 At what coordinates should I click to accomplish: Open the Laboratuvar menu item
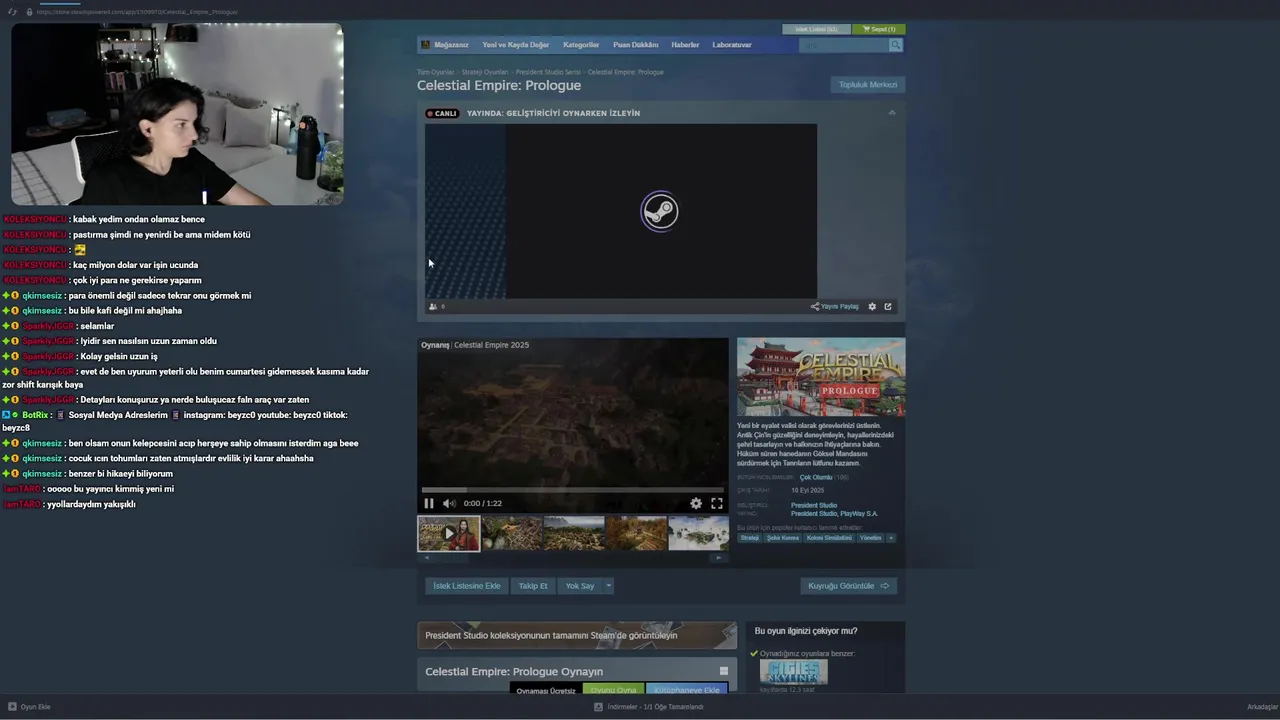(732, 45)
